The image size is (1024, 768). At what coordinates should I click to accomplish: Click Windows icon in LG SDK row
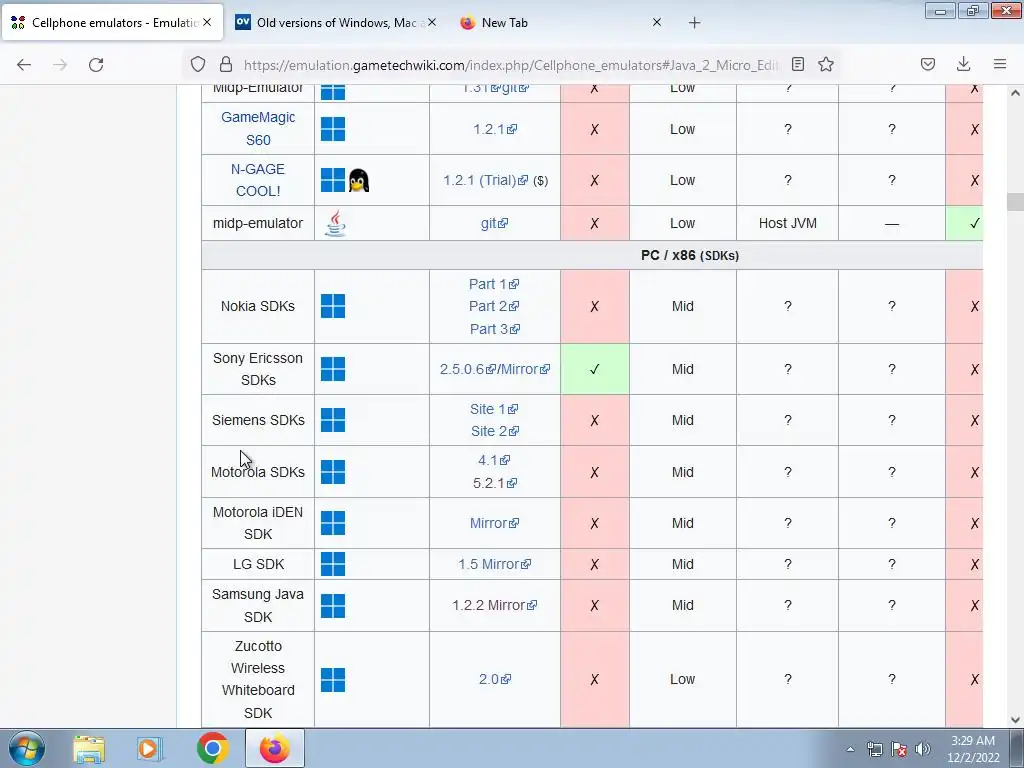tap(333, 564)
